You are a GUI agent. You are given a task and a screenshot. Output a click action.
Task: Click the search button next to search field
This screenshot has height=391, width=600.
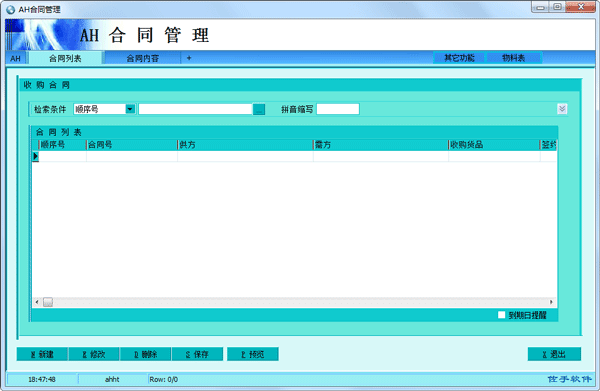[259, 109]
